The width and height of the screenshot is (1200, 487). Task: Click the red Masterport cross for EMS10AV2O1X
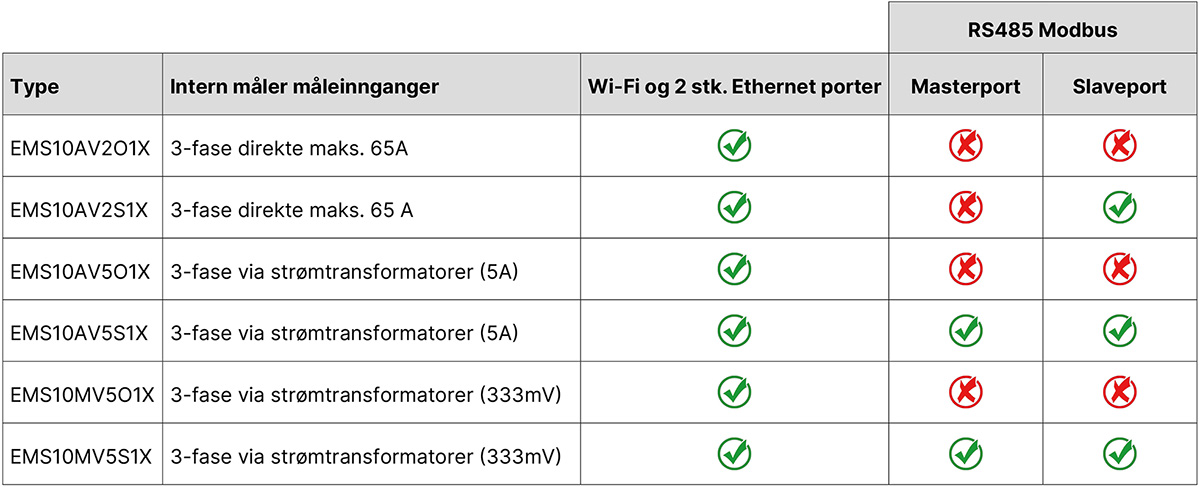[x=965, y=146]
